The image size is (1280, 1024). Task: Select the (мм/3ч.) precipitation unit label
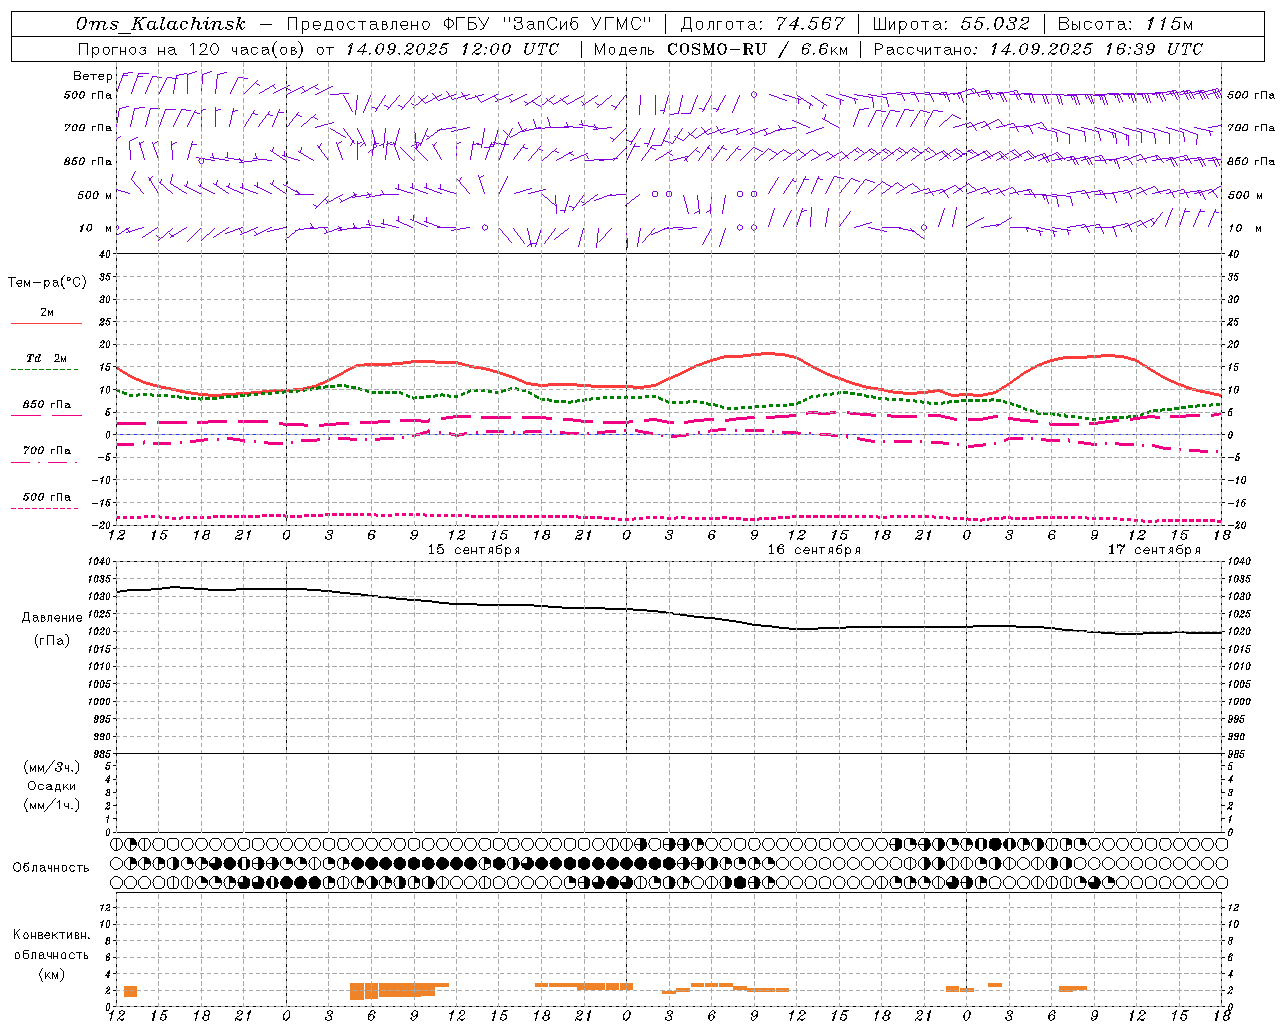pos(51,767)
